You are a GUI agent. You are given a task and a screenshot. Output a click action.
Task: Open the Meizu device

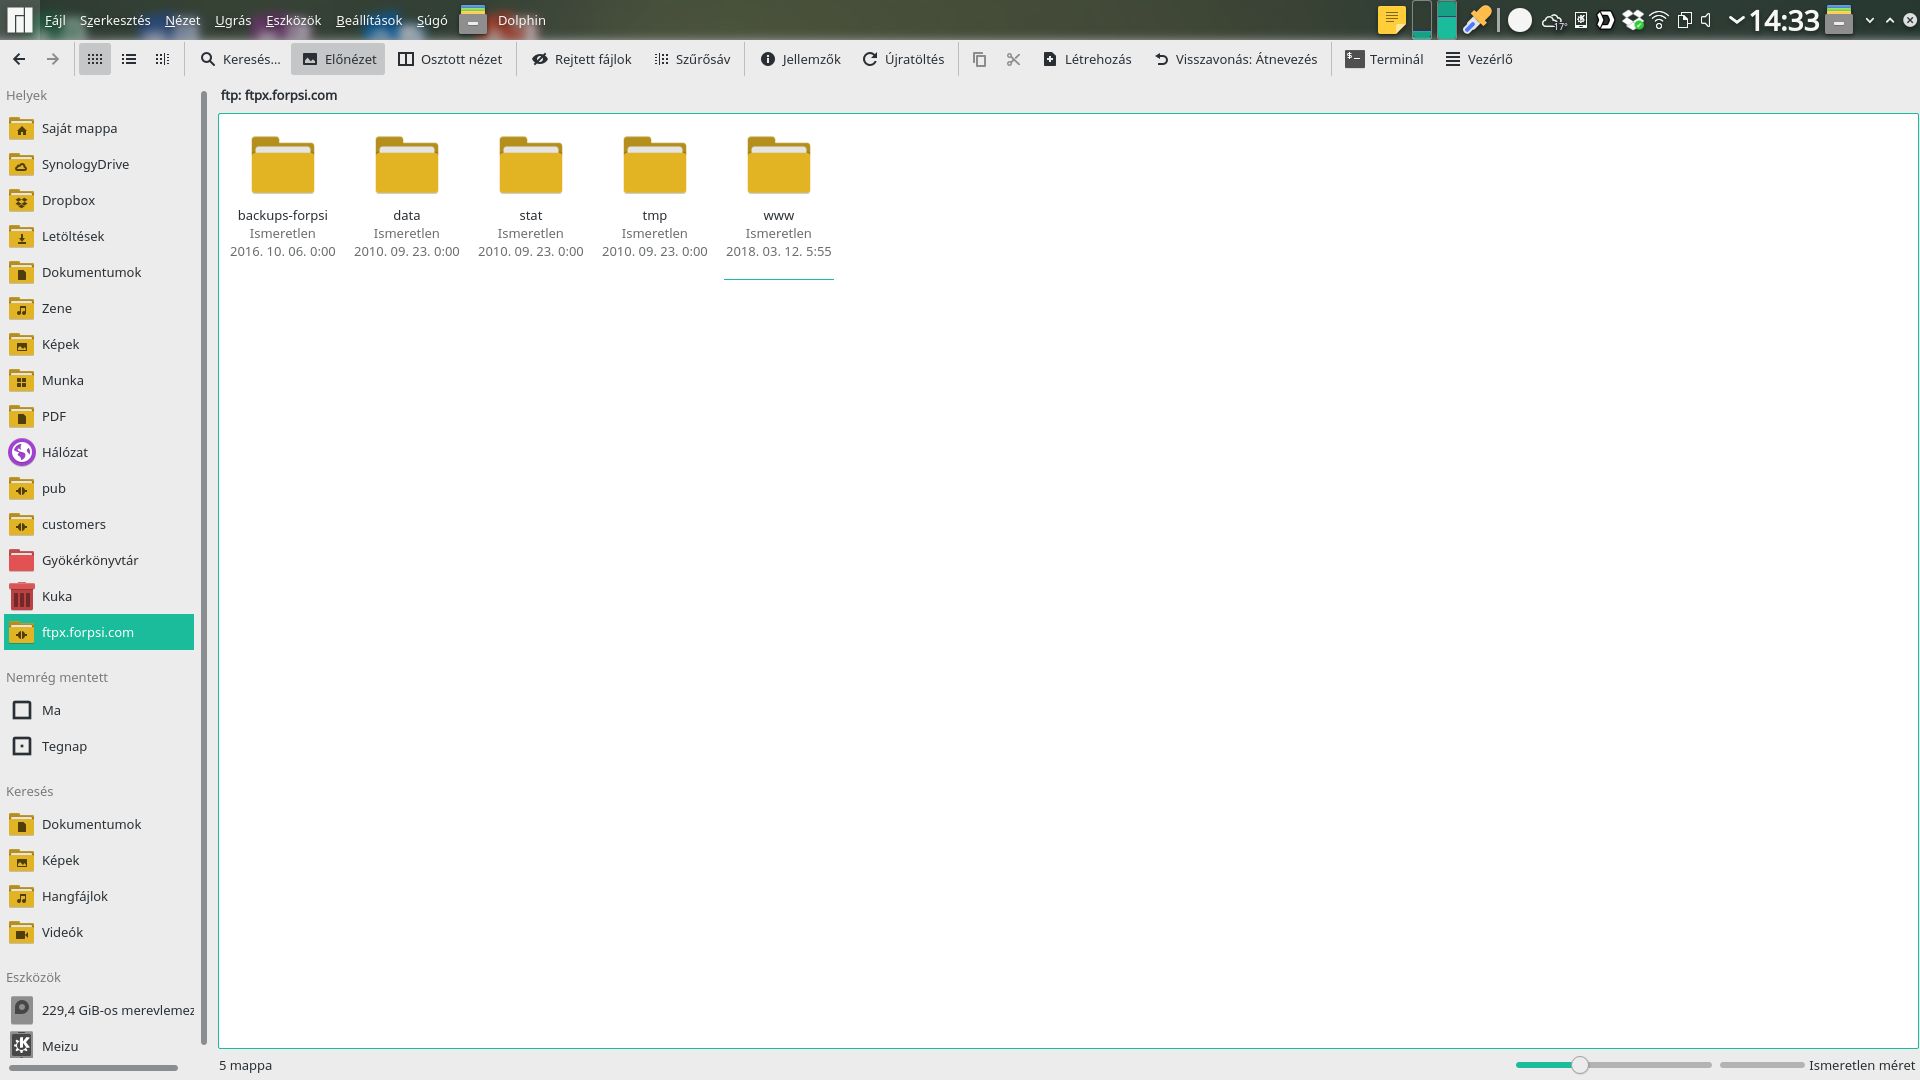tap(99, 1046)
